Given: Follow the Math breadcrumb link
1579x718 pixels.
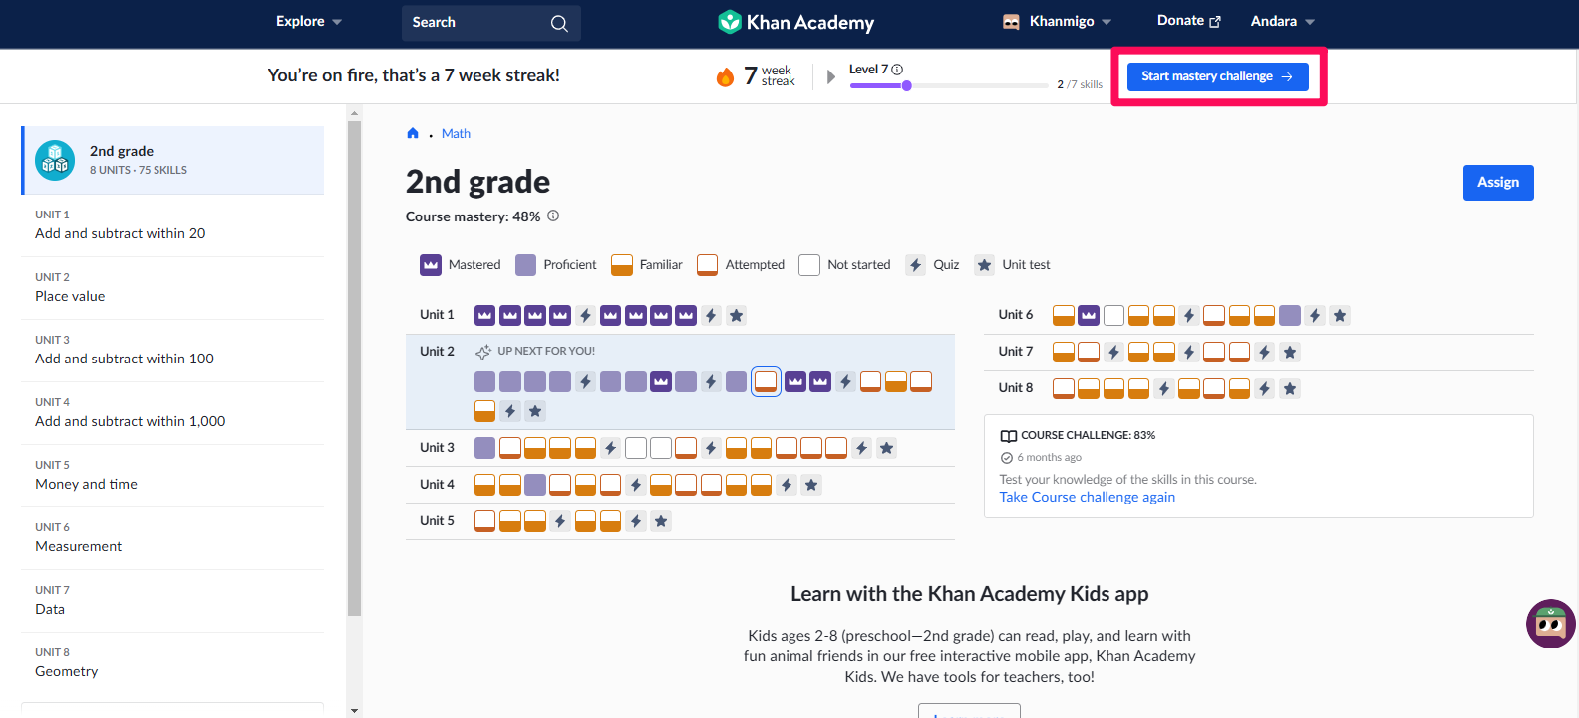Looking at the screenshot, I should tap(456, 134).
